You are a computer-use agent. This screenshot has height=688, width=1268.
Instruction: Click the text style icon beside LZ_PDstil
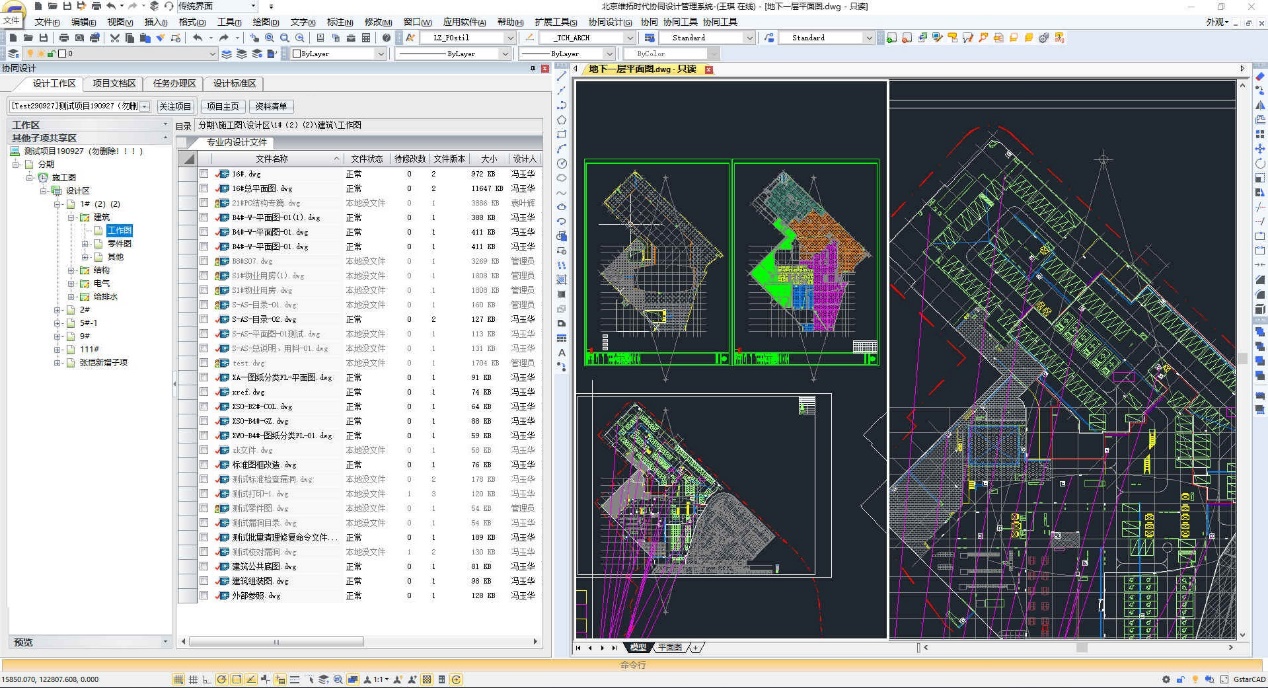click(410, 38)
